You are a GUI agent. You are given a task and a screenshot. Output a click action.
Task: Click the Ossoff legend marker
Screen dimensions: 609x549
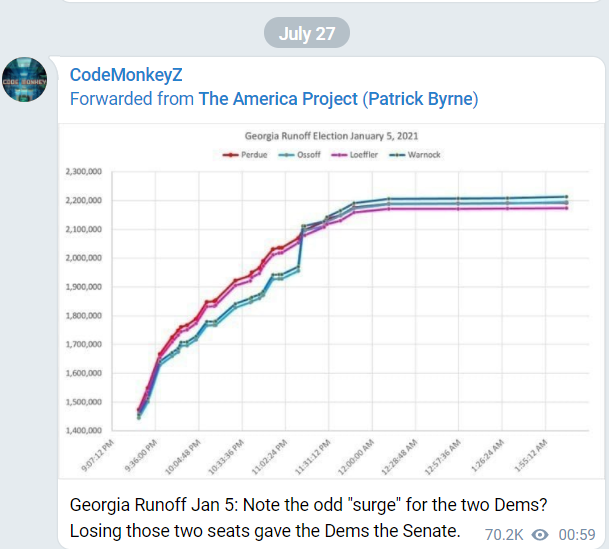(x=286, y=155)
